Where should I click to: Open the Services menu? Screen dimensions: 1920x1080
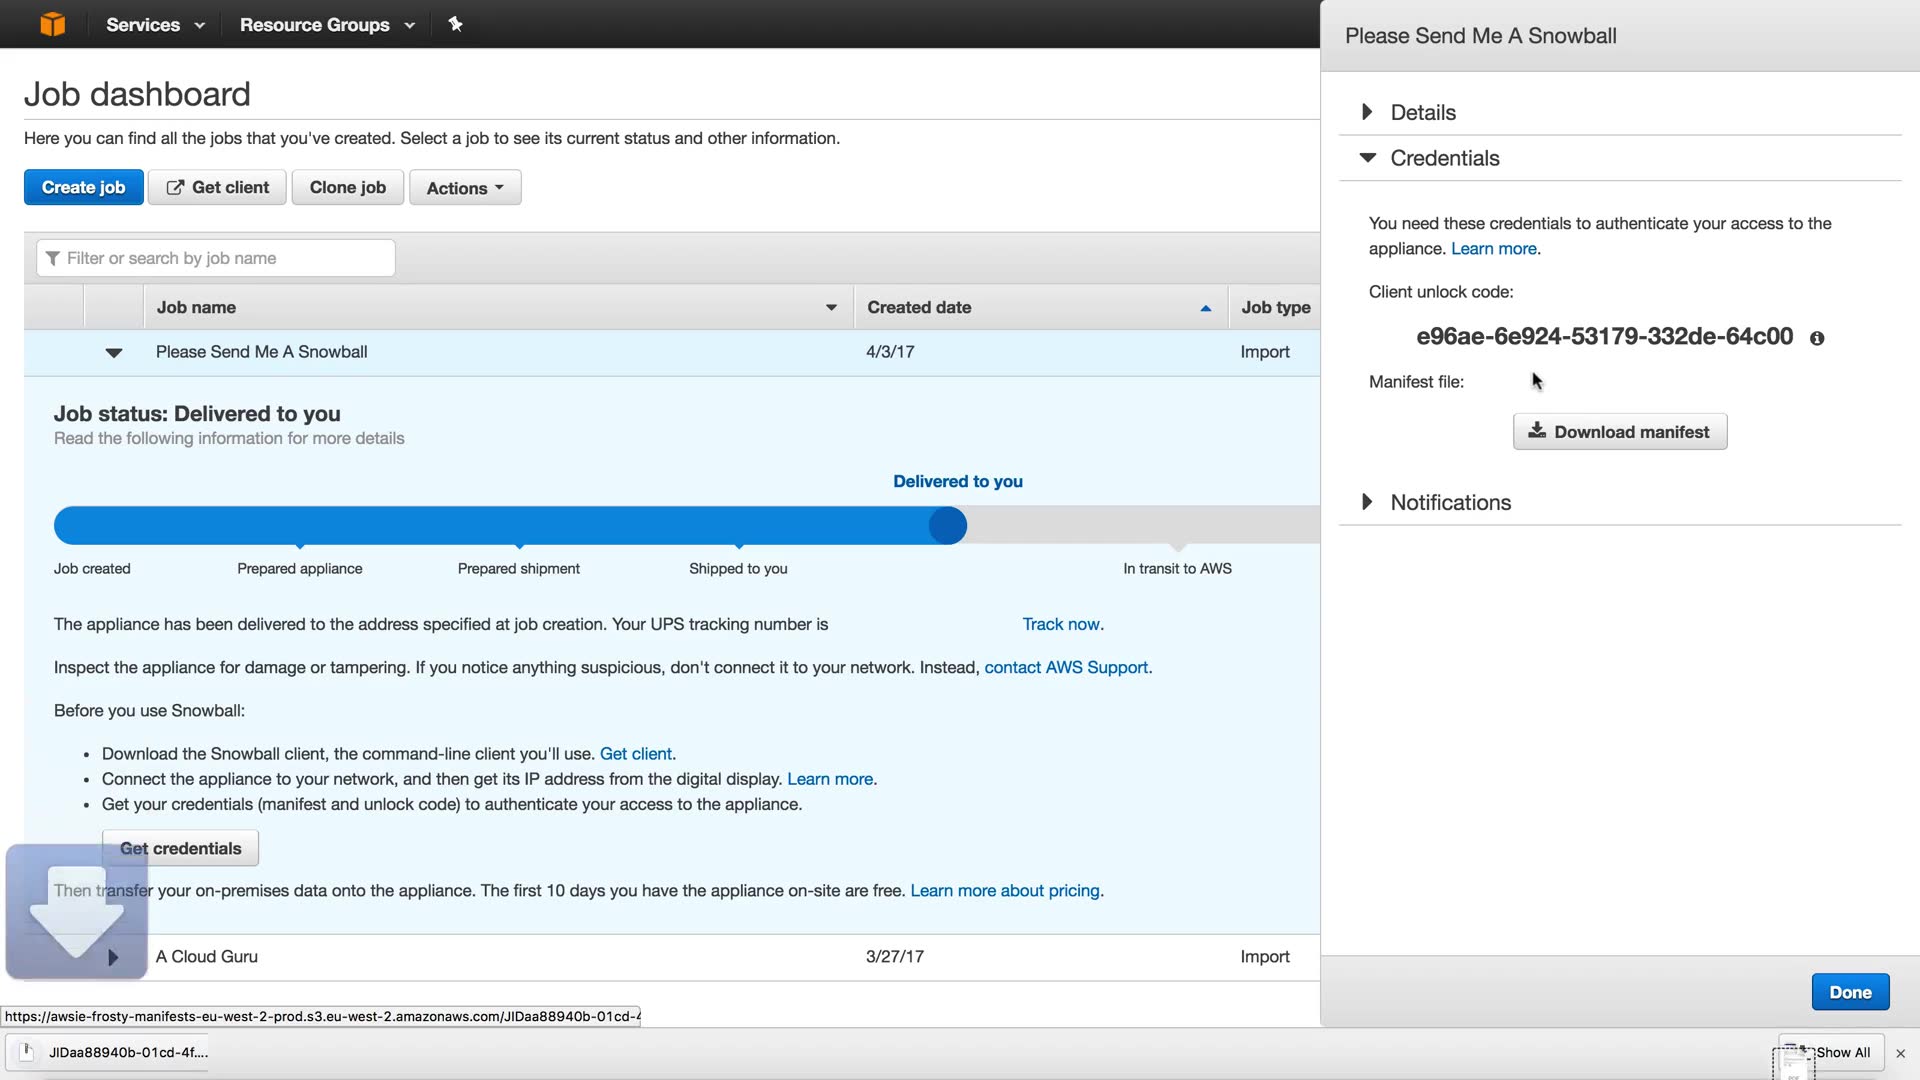coord(155,24)
